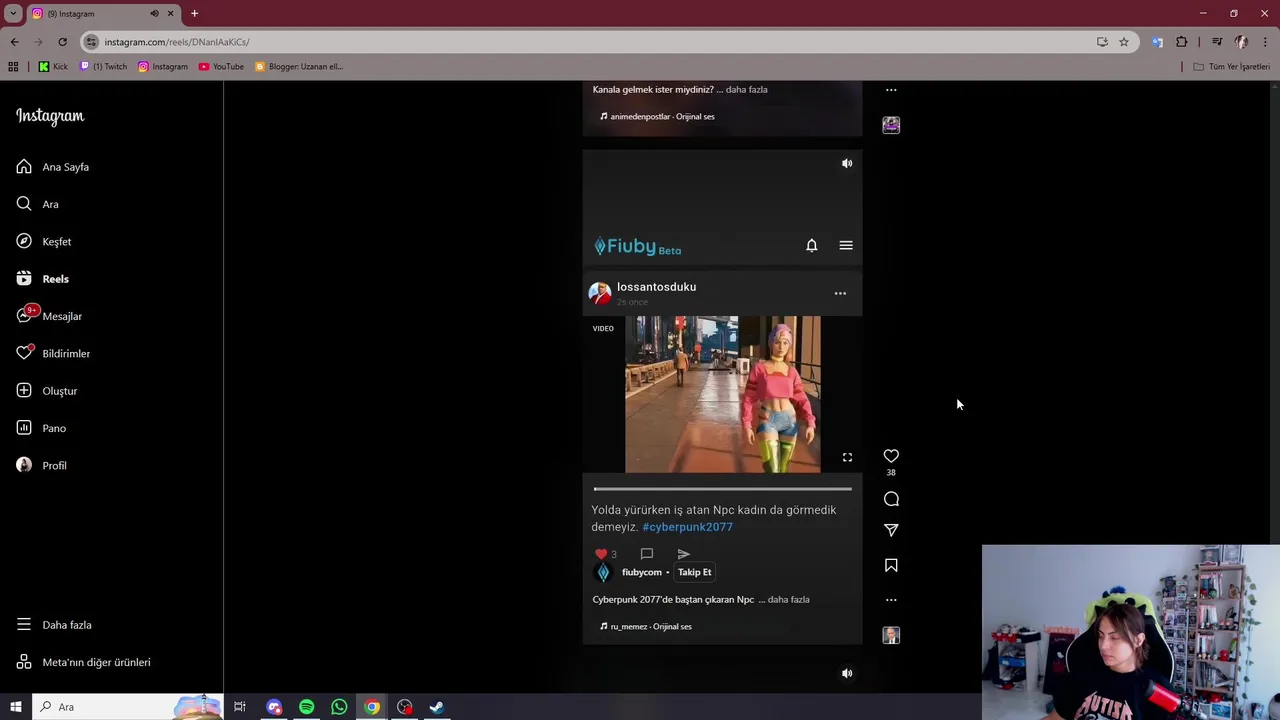
Task: Open WhatsApp from taskbar
Action: (339, 707)
